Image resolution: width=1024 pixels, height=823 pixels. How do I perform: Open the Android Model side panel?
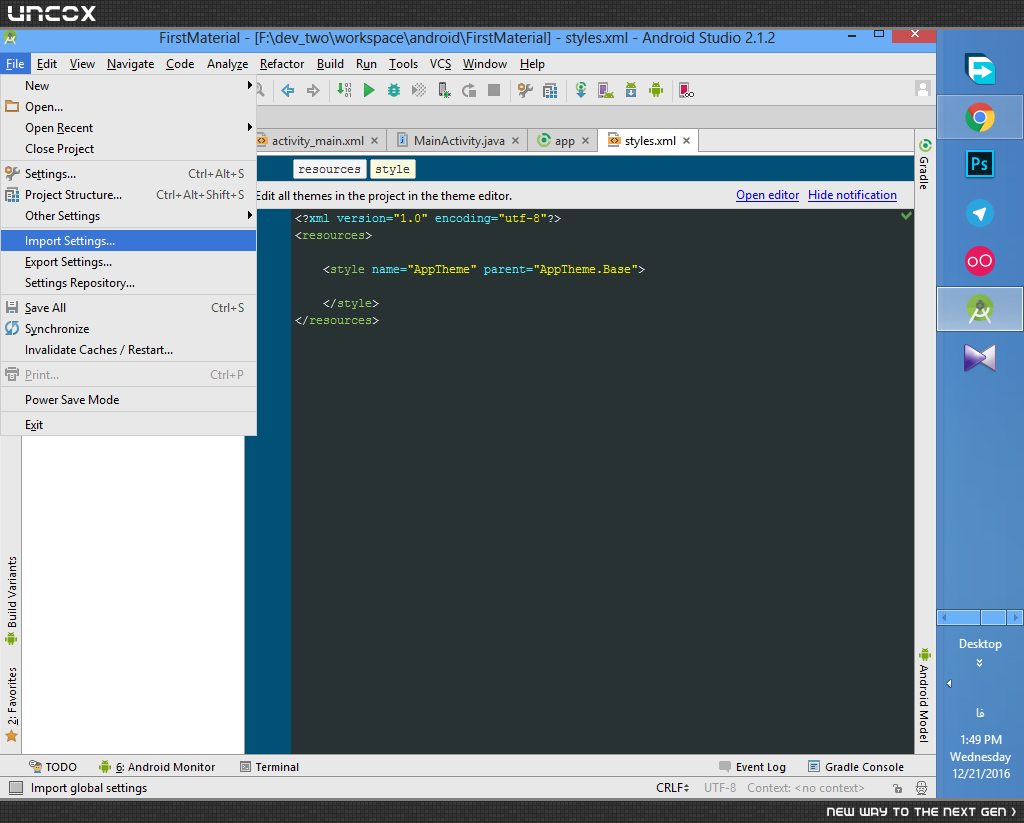pos(924,695)
